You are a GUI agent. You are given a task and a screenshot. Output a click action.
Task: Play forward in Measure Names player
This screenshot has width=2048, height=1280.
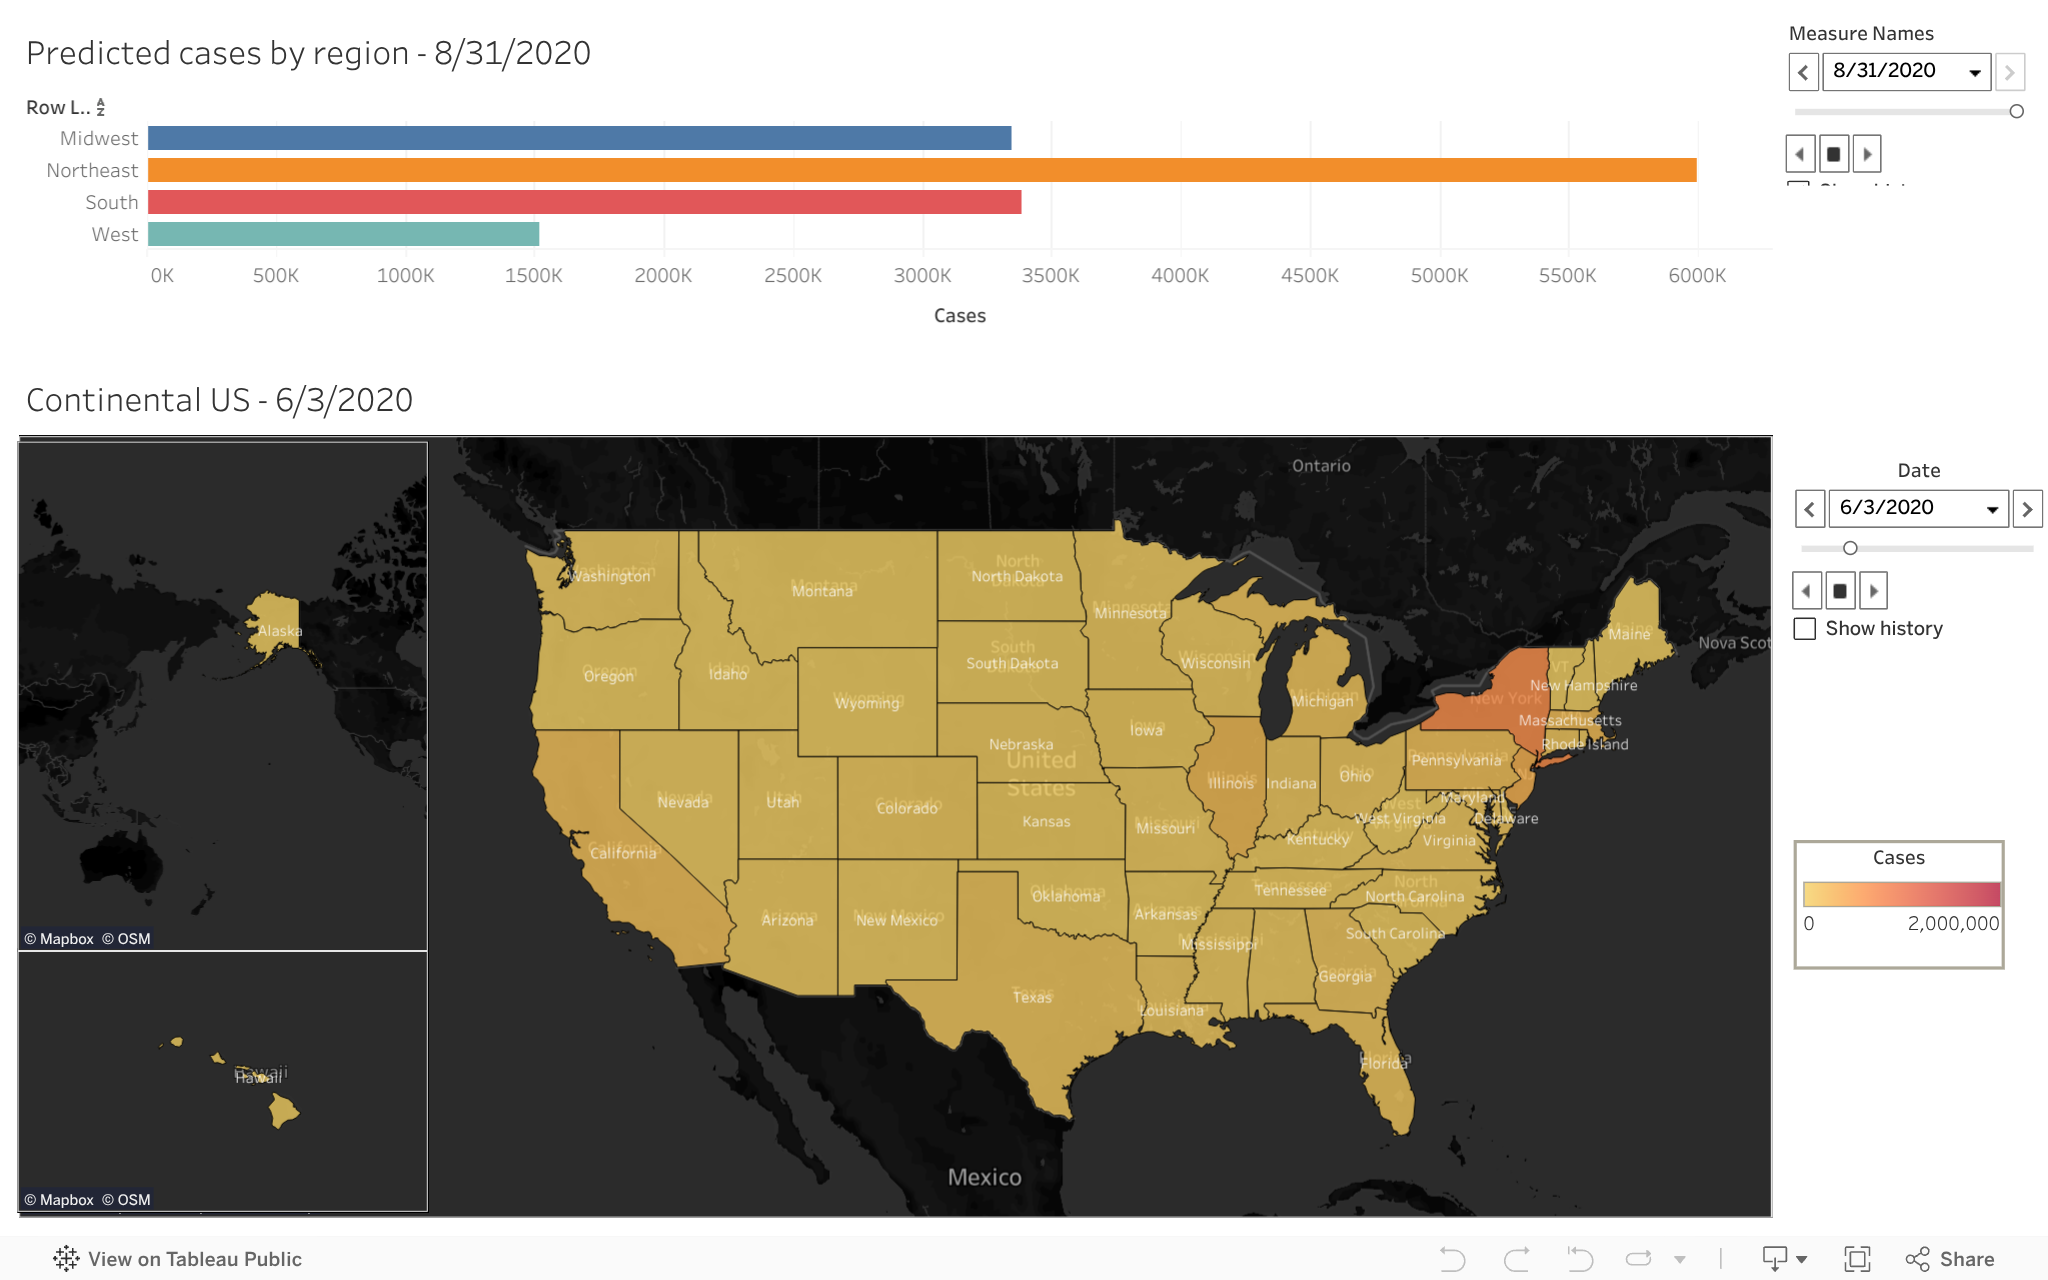[x=1867, y=154]
